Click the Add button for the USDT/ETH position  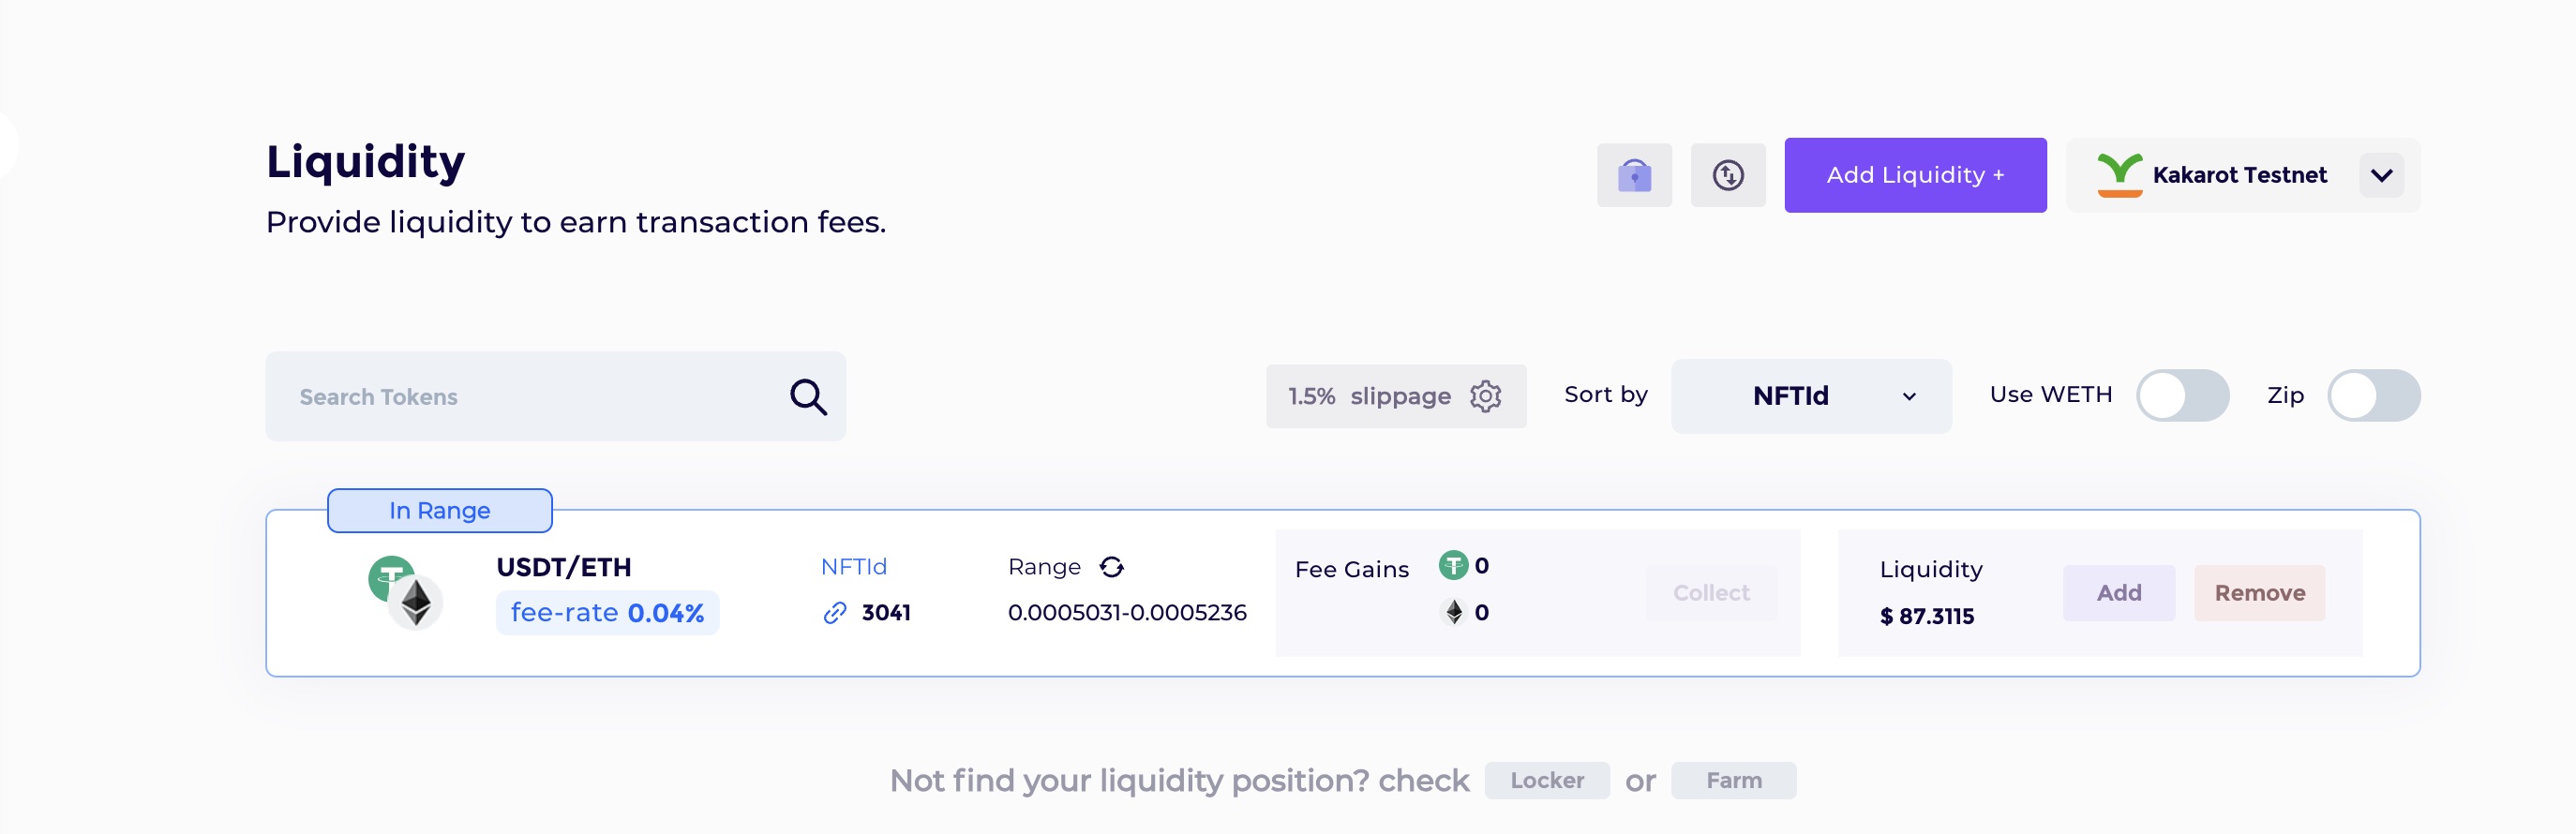pyautogui.click(x=2119, y=593)
